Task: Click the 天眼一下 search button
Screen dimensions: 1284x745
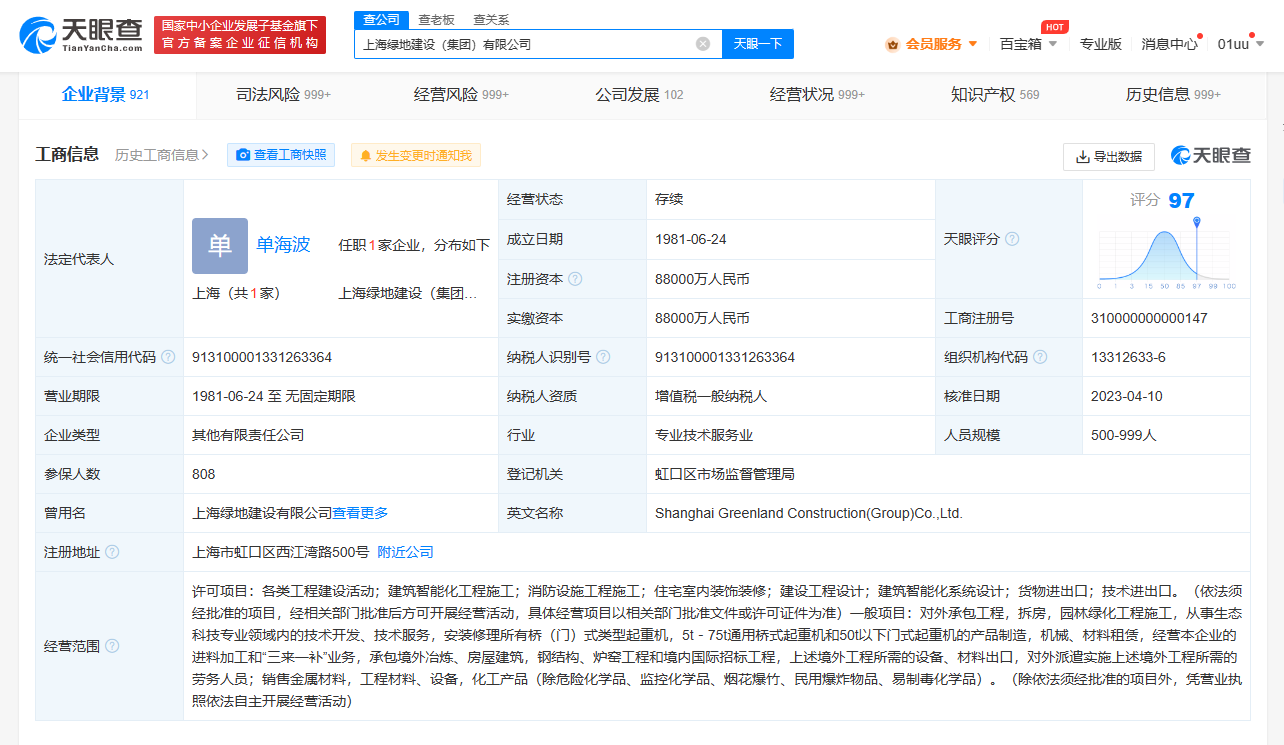Action: point(758,44)
